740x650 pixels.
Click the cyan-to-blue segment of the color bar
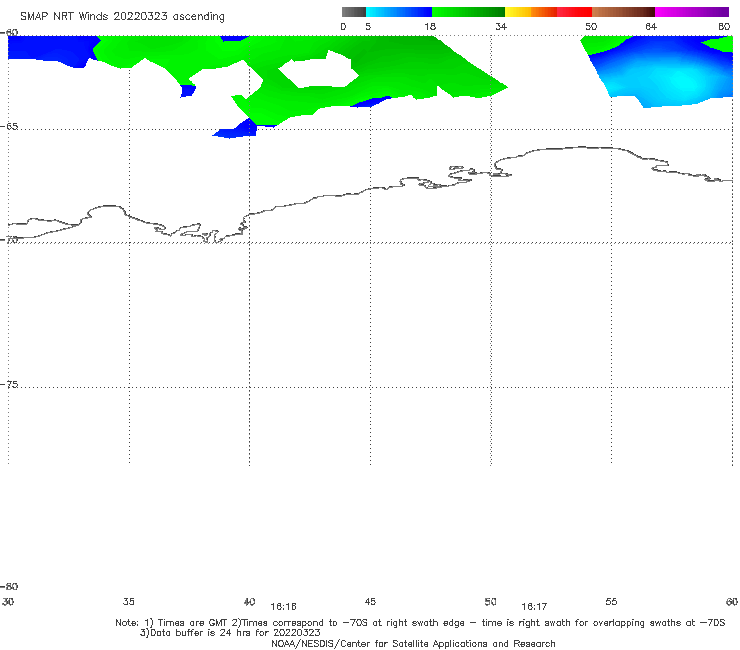pyautogui.click(x=399, y=12)
